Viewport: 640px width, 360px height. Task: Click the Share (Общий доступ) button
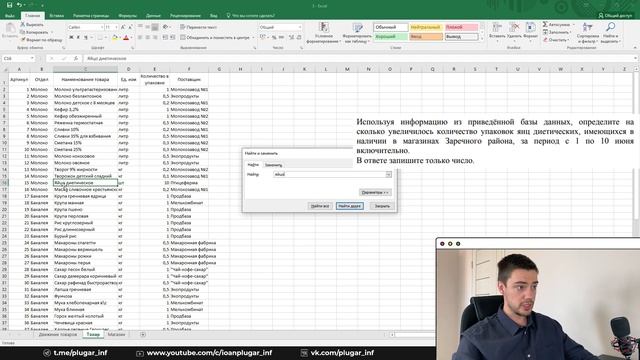[615, 16]
